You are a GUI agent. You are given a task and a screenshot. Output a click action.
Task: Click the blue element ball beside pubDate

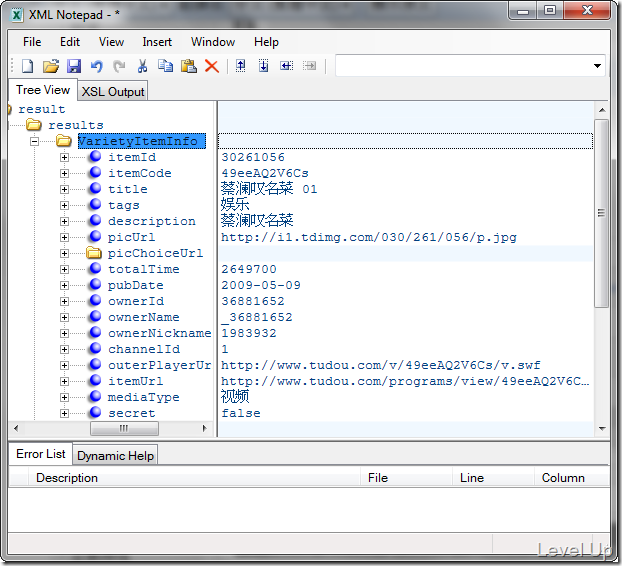(95, 285)
